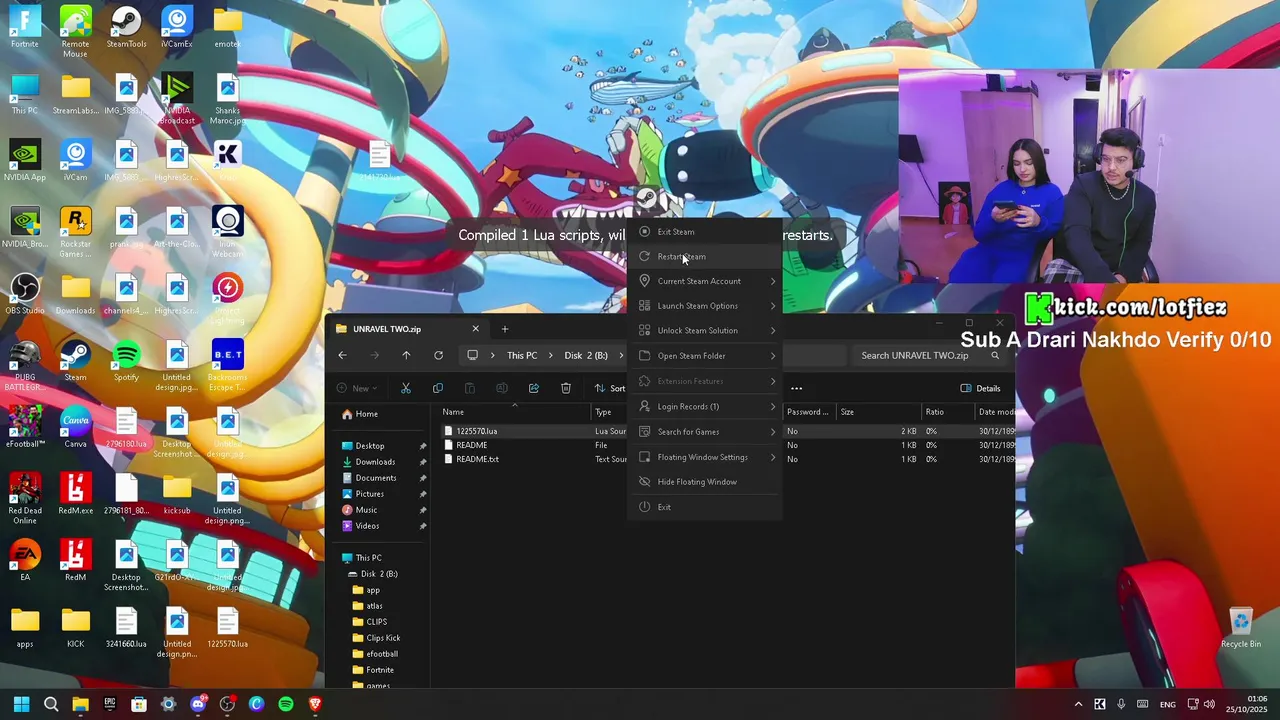The image size is (1280, 720).
Task: Select the NVIDIA App desktop icon
Action: [25, 160]
